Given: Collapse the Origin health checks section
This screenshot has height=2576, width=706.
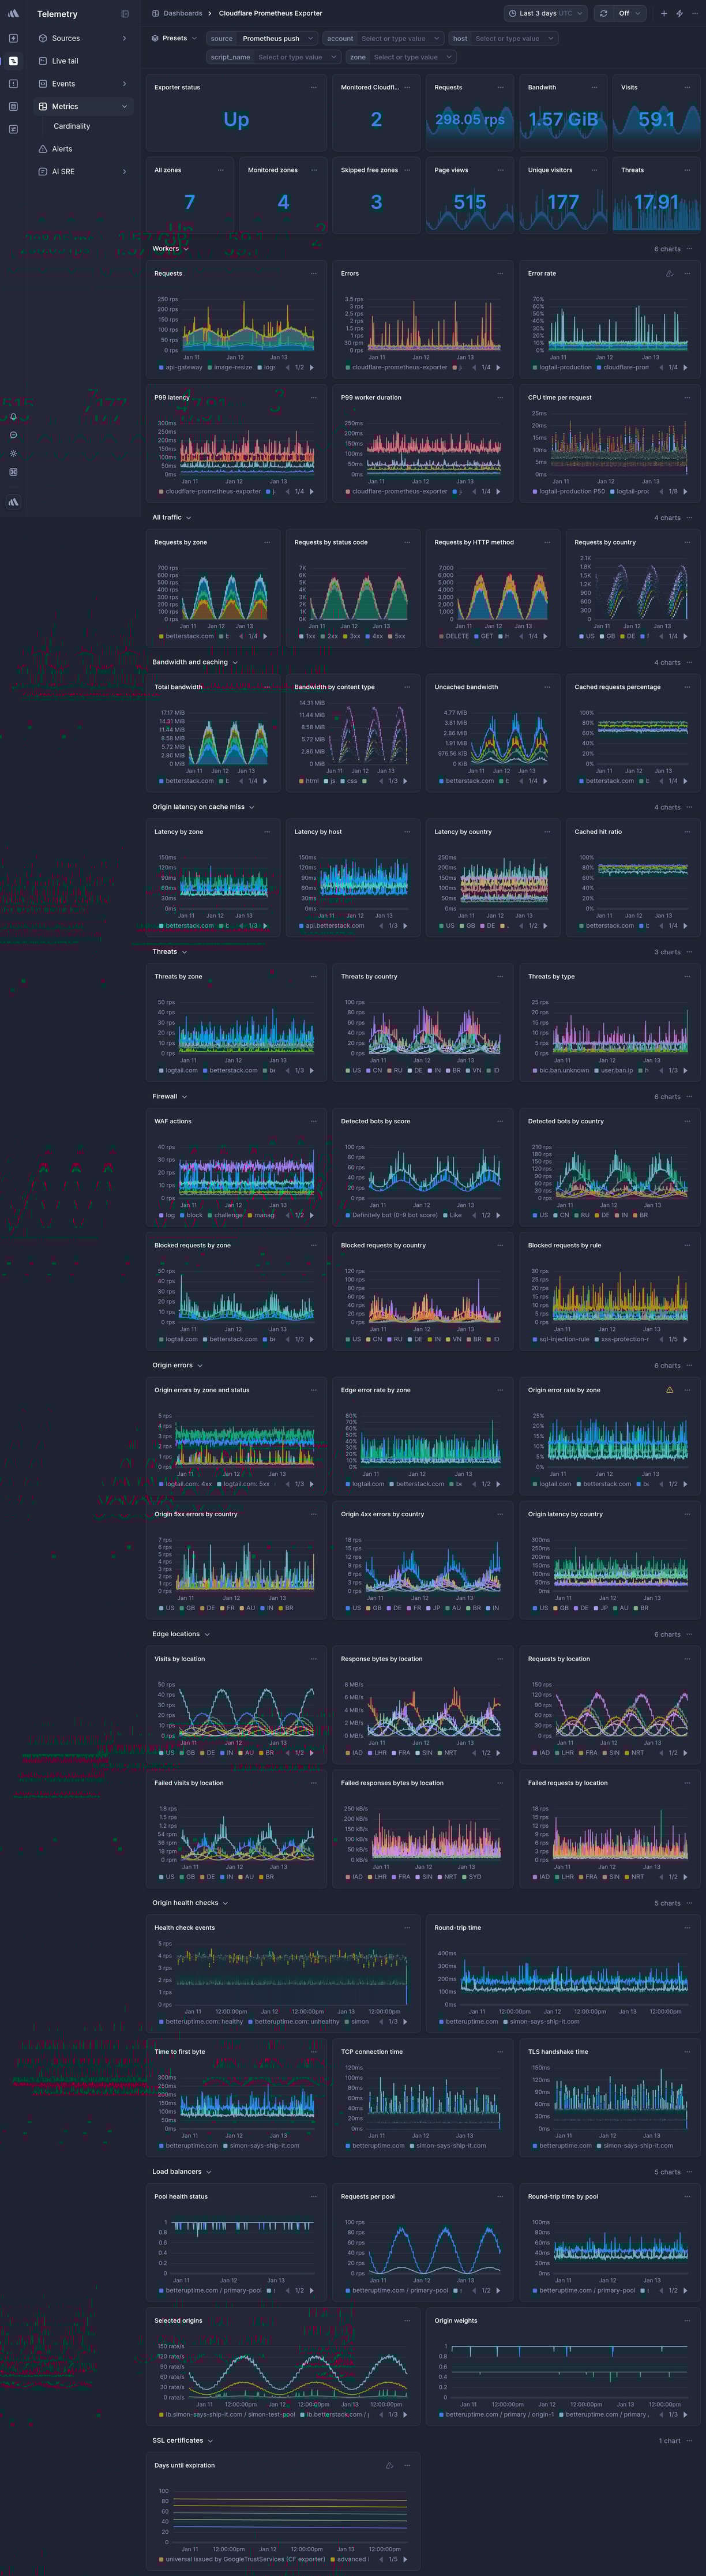Looking at the screenshot, I should [x=190, y=1903].
